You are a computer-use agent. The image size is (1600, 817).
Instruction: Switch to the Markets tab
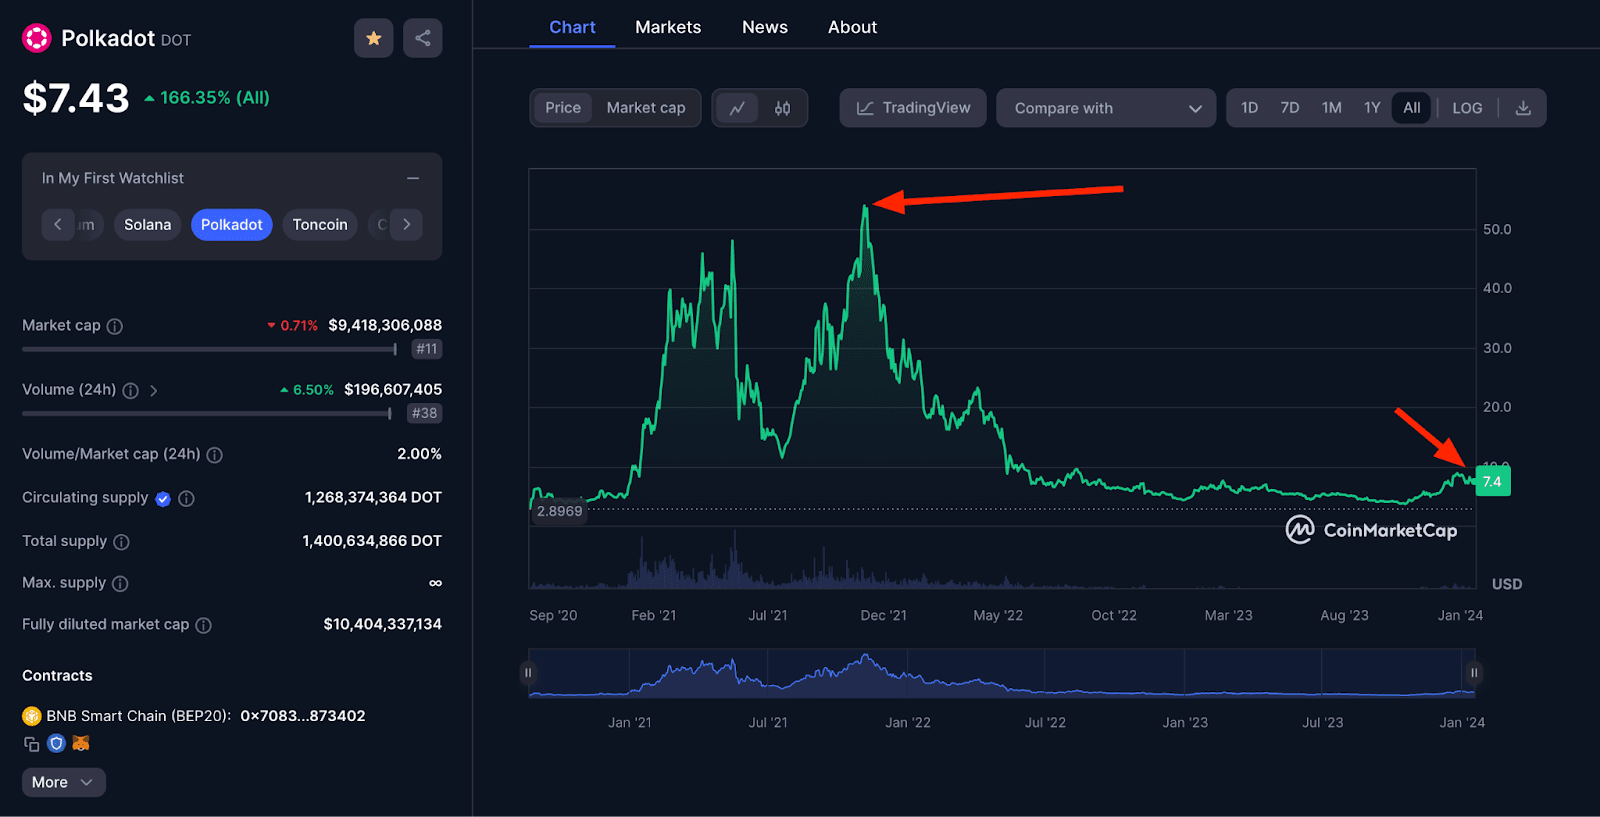[668, 27]
